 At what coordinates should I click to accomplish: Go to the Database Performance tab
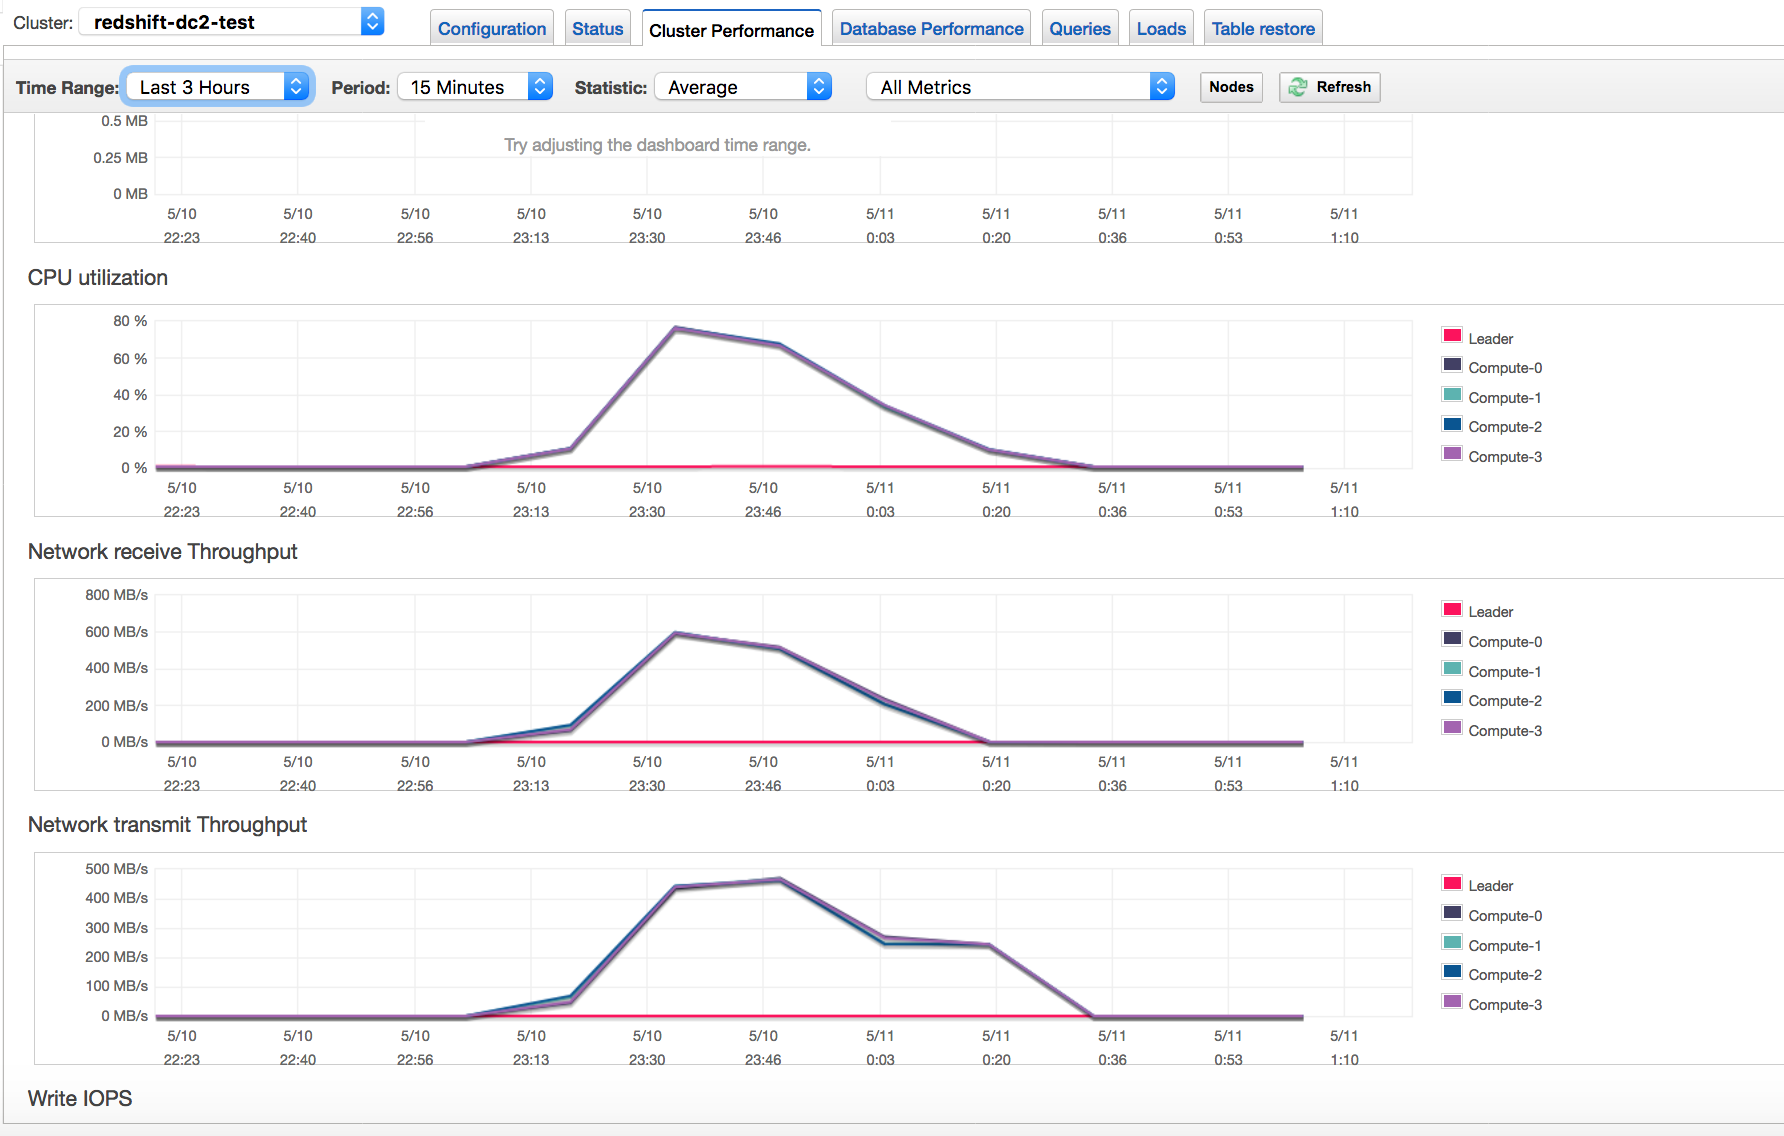(931, 29)
